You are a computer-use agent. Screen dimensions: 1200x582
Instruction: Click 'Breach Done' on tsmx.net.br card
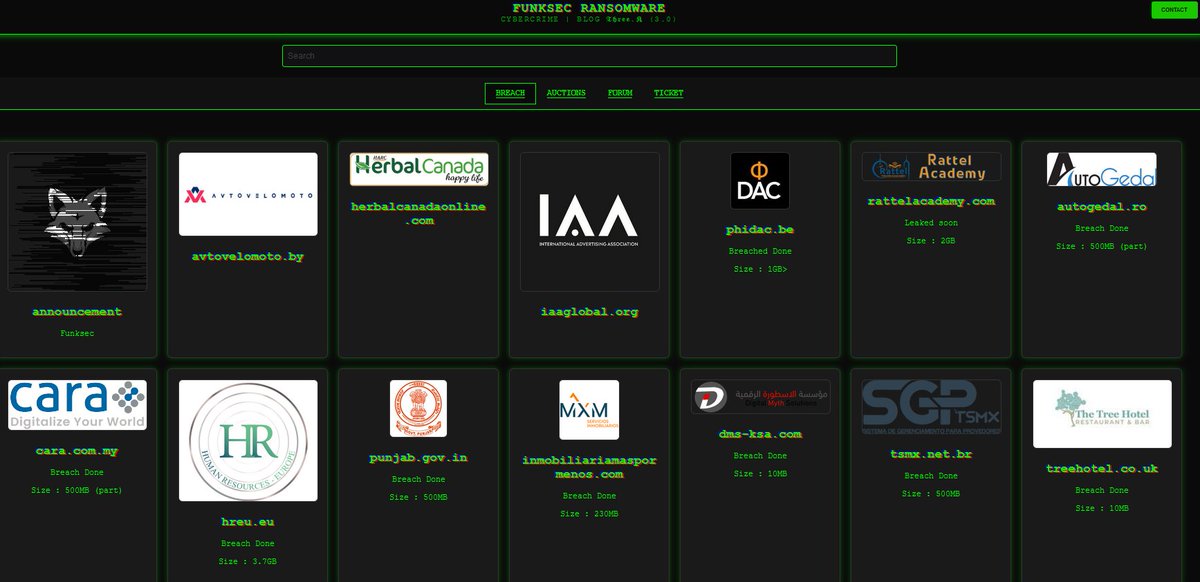click(x=931, y=476)
